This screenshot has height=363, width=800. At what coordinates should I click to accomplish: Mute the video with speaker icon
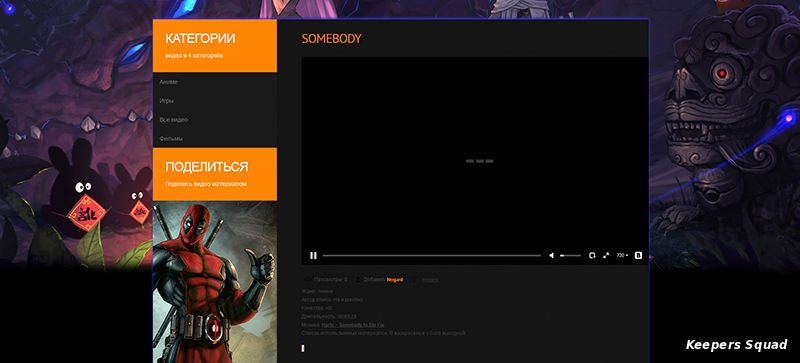click(x=551, y=255)
